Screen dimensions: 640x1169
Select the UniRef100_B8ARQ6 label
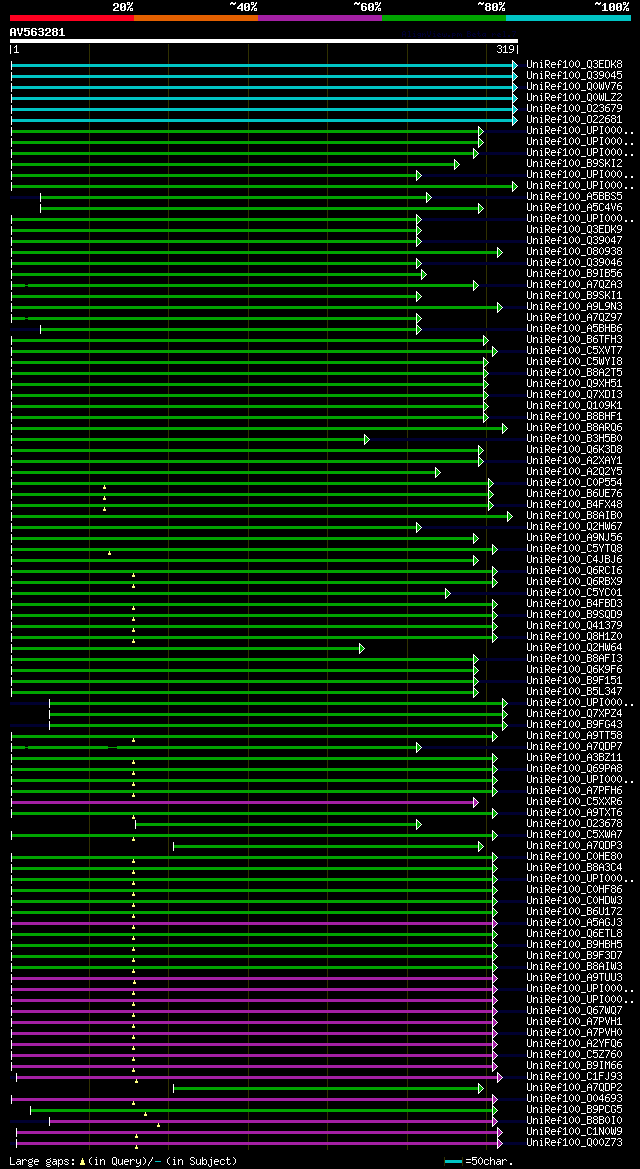[x=574, y=428]
